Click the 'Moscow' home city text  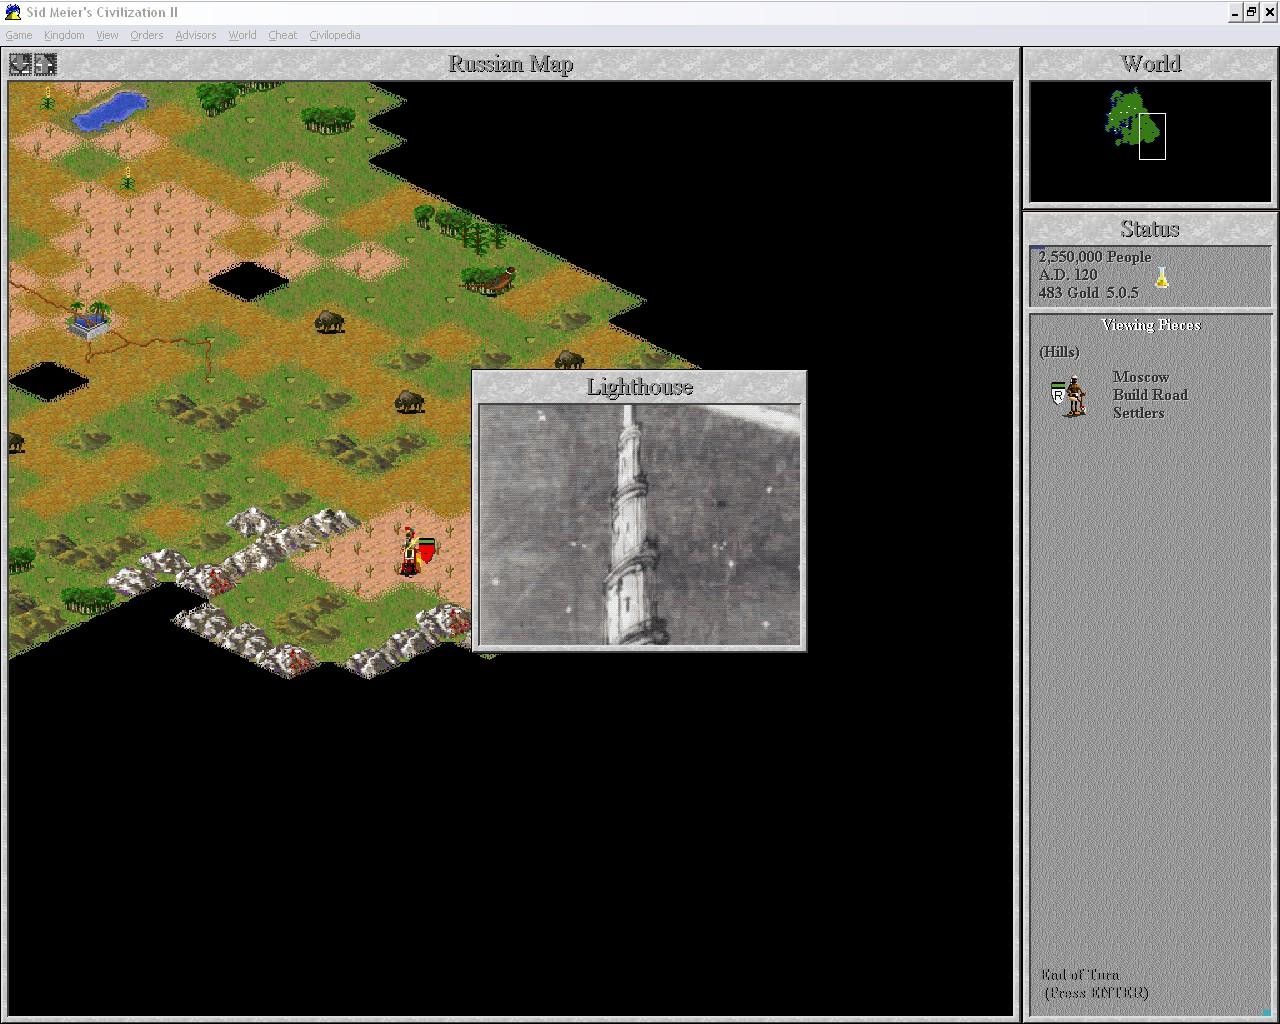click(x=1141, y=377)
